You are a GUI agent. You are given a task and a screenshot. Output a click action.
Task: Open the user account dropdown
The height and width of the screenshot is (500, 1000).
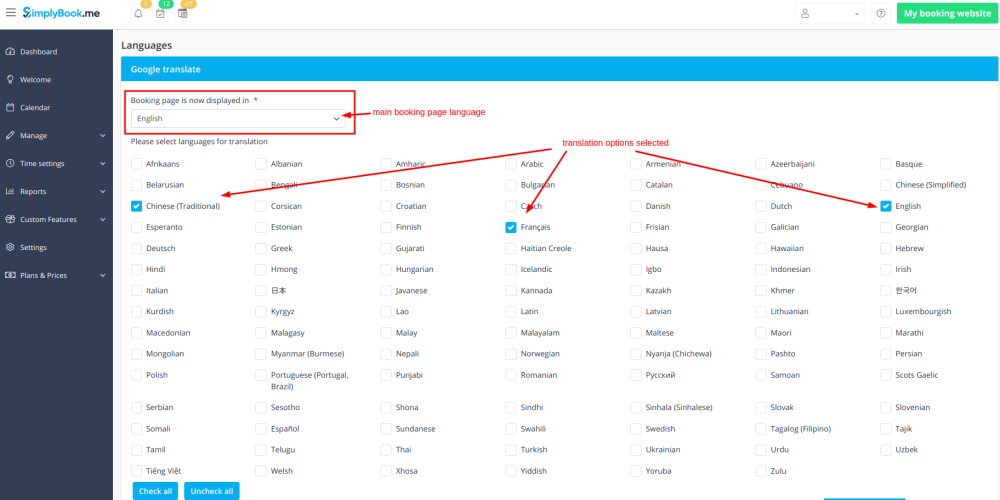[x=830, y=13]
